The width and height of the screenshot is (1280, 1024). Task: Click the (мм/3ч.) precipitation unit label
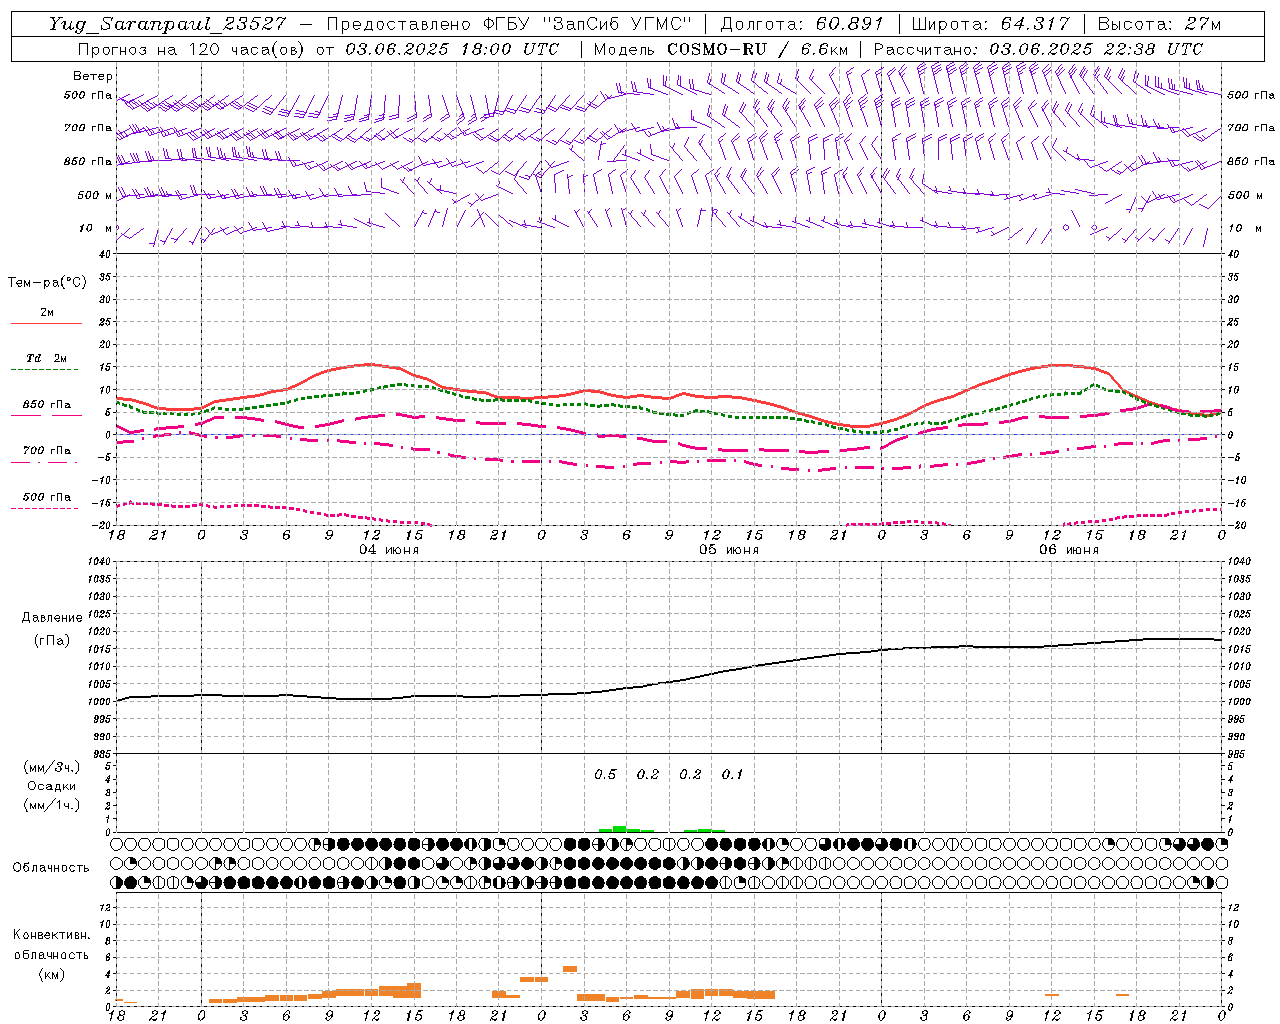pos(52,767)
